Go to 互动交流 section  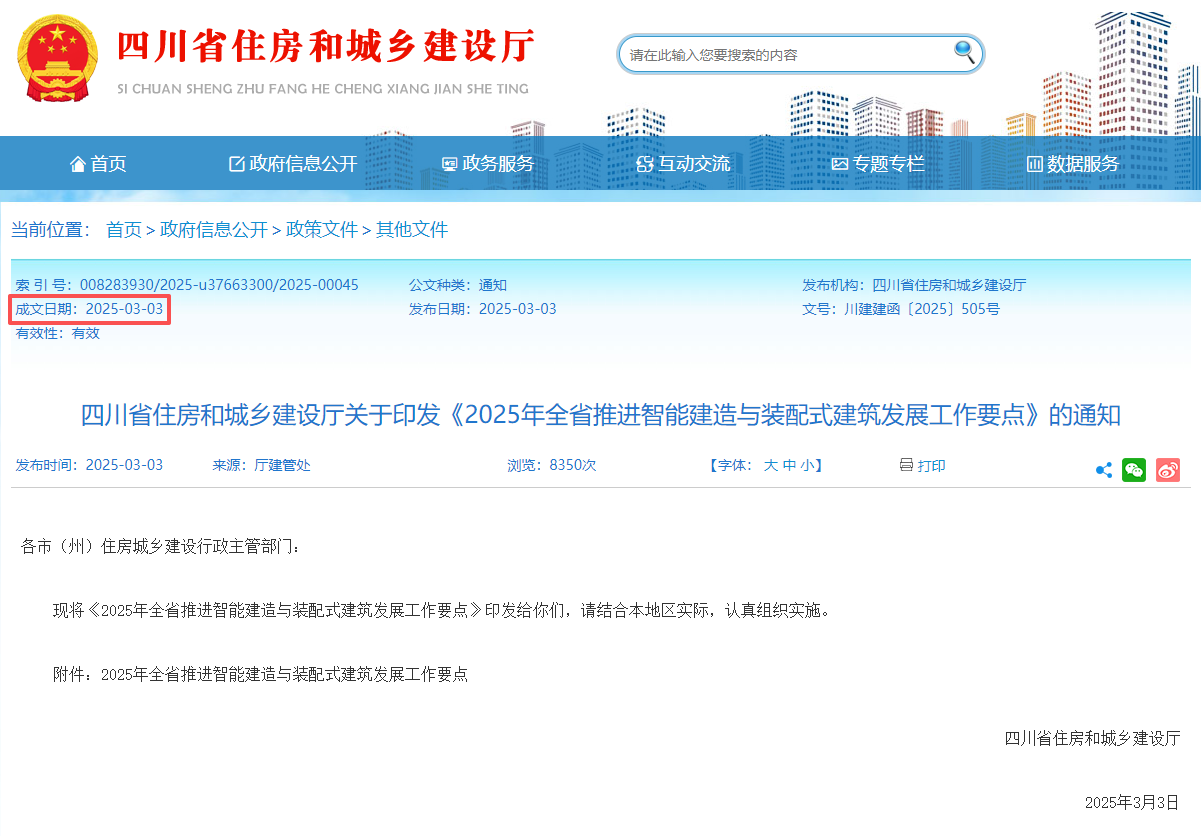(683, 164)
